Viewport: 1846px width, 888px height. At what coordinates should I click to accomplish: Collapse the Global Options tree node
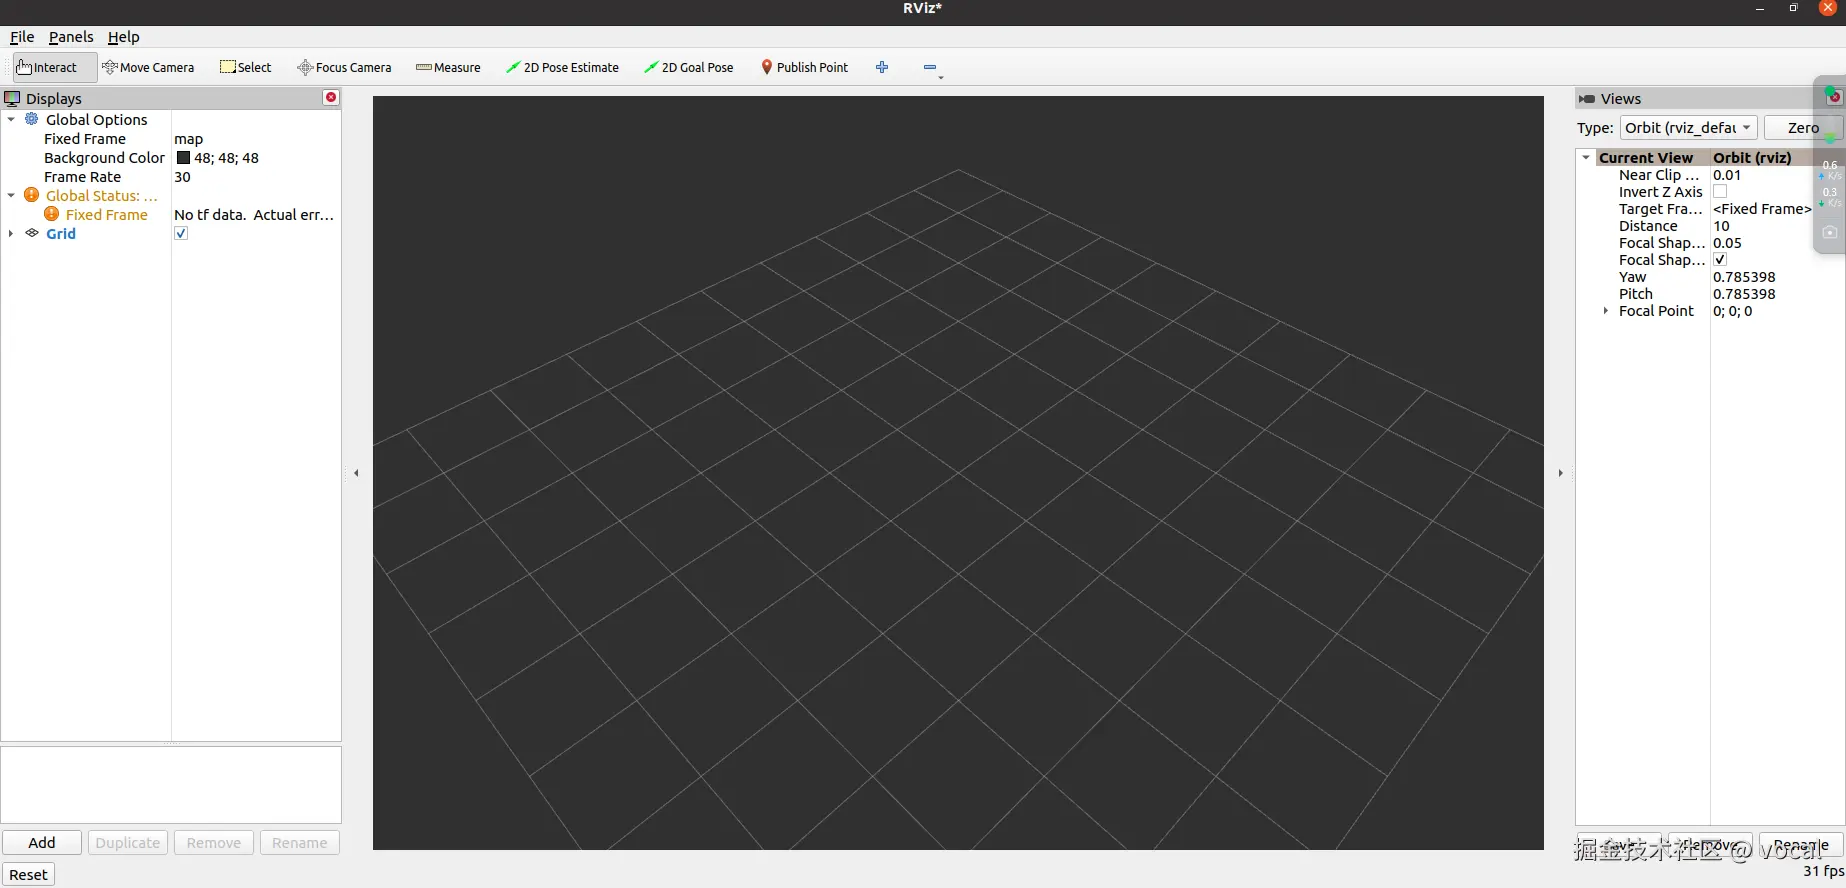coord(11,119)
